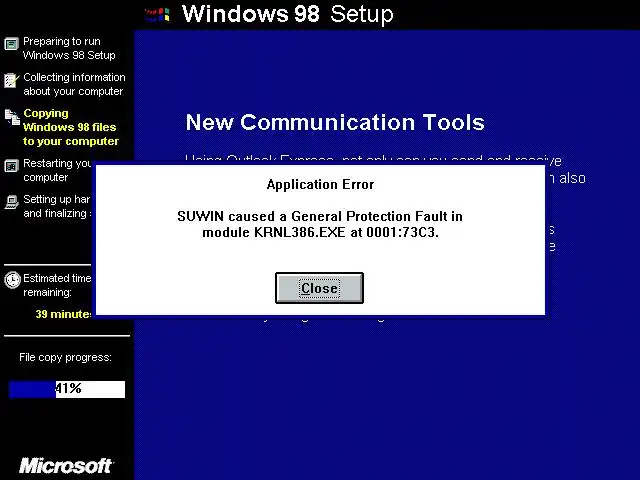The image size is (640, 480).
Task: Click the 'Collecting information about your computer' label
Action: 74,84
